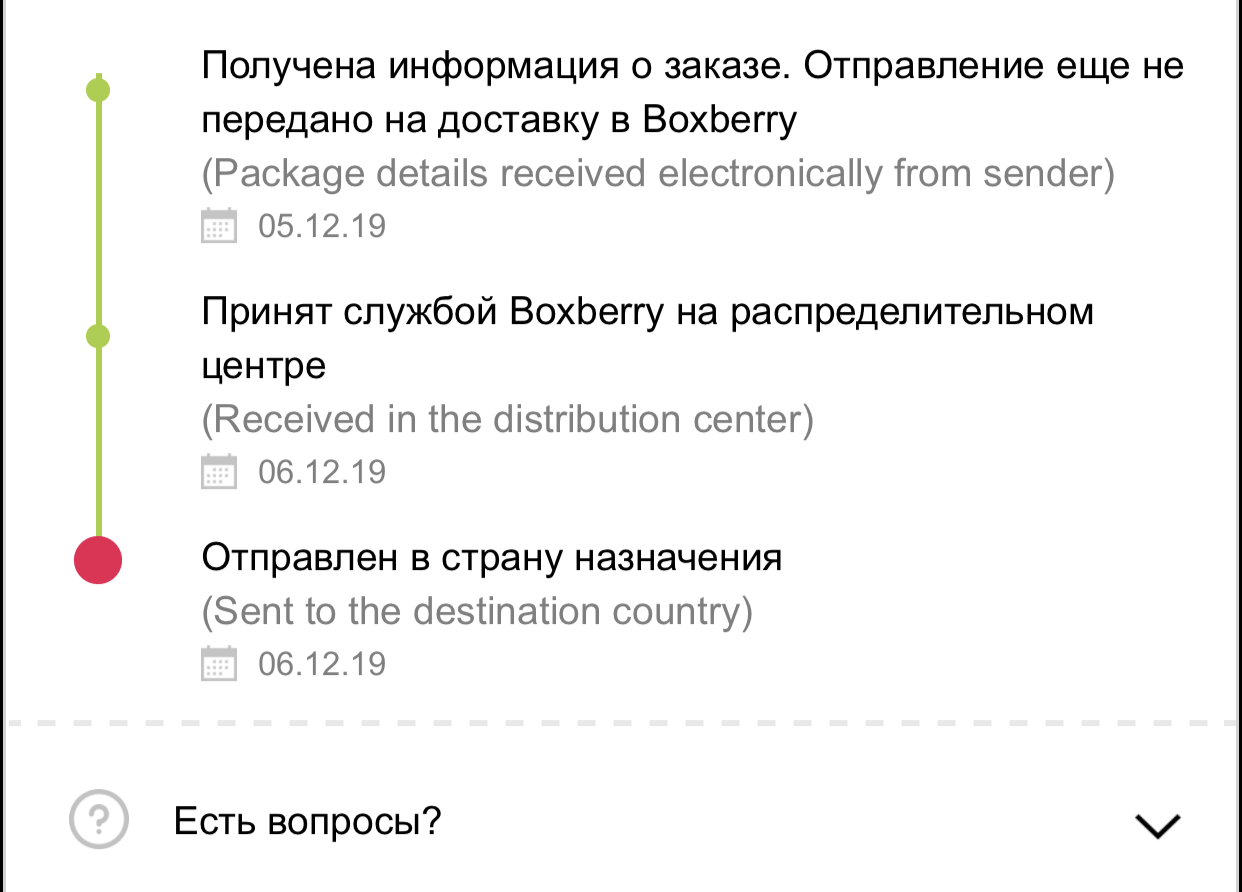The image size is (1242, 892).
Task: Select the first green timeline dot at the top
Action: 98,90
